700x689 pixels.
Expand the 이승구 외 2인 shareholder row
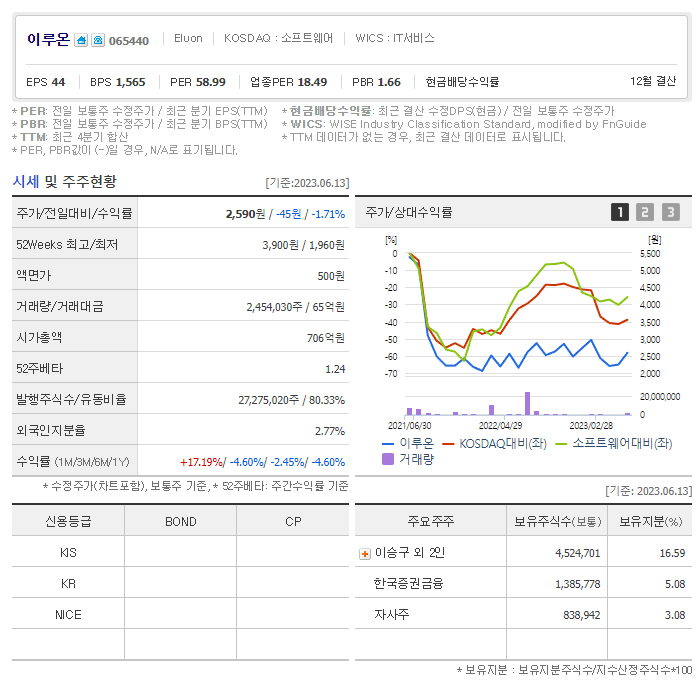(x=365, y=554)
